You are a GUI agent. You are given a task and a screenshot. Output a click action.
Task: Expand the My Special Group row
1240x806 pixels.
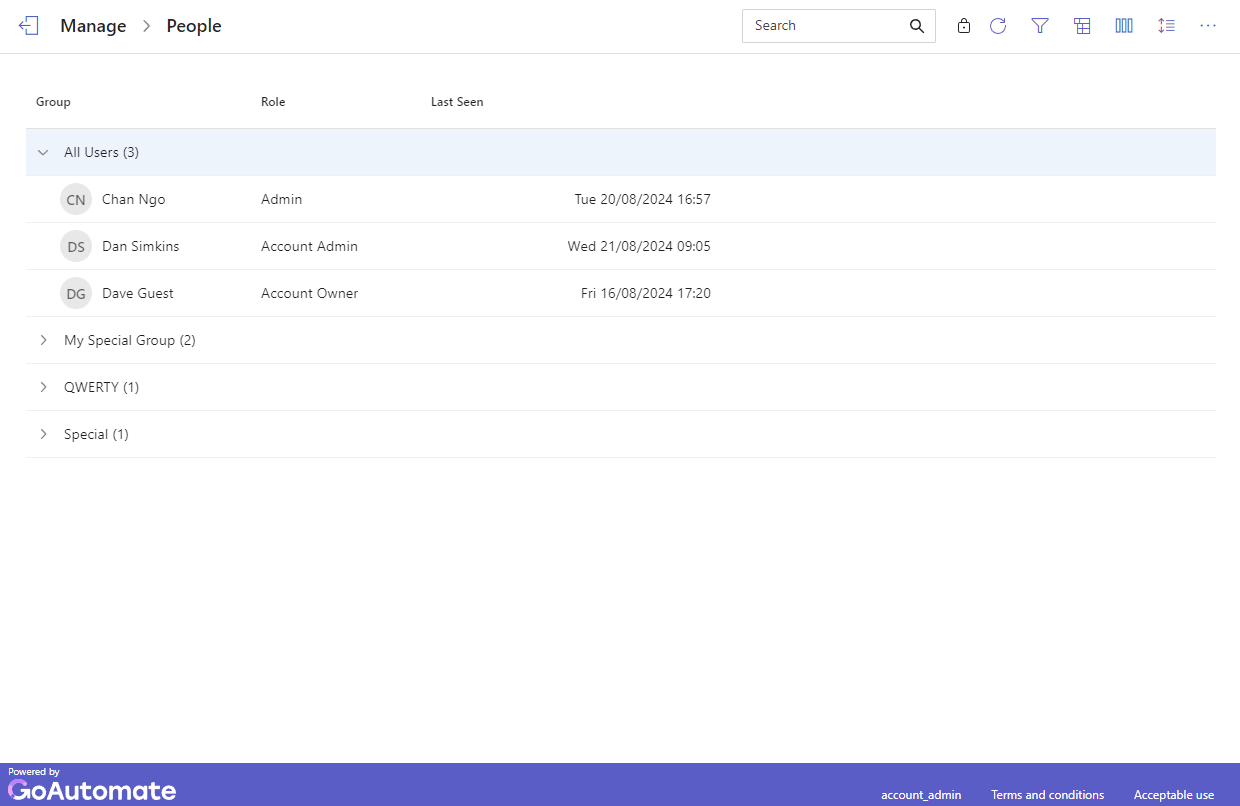click(43, 340)
